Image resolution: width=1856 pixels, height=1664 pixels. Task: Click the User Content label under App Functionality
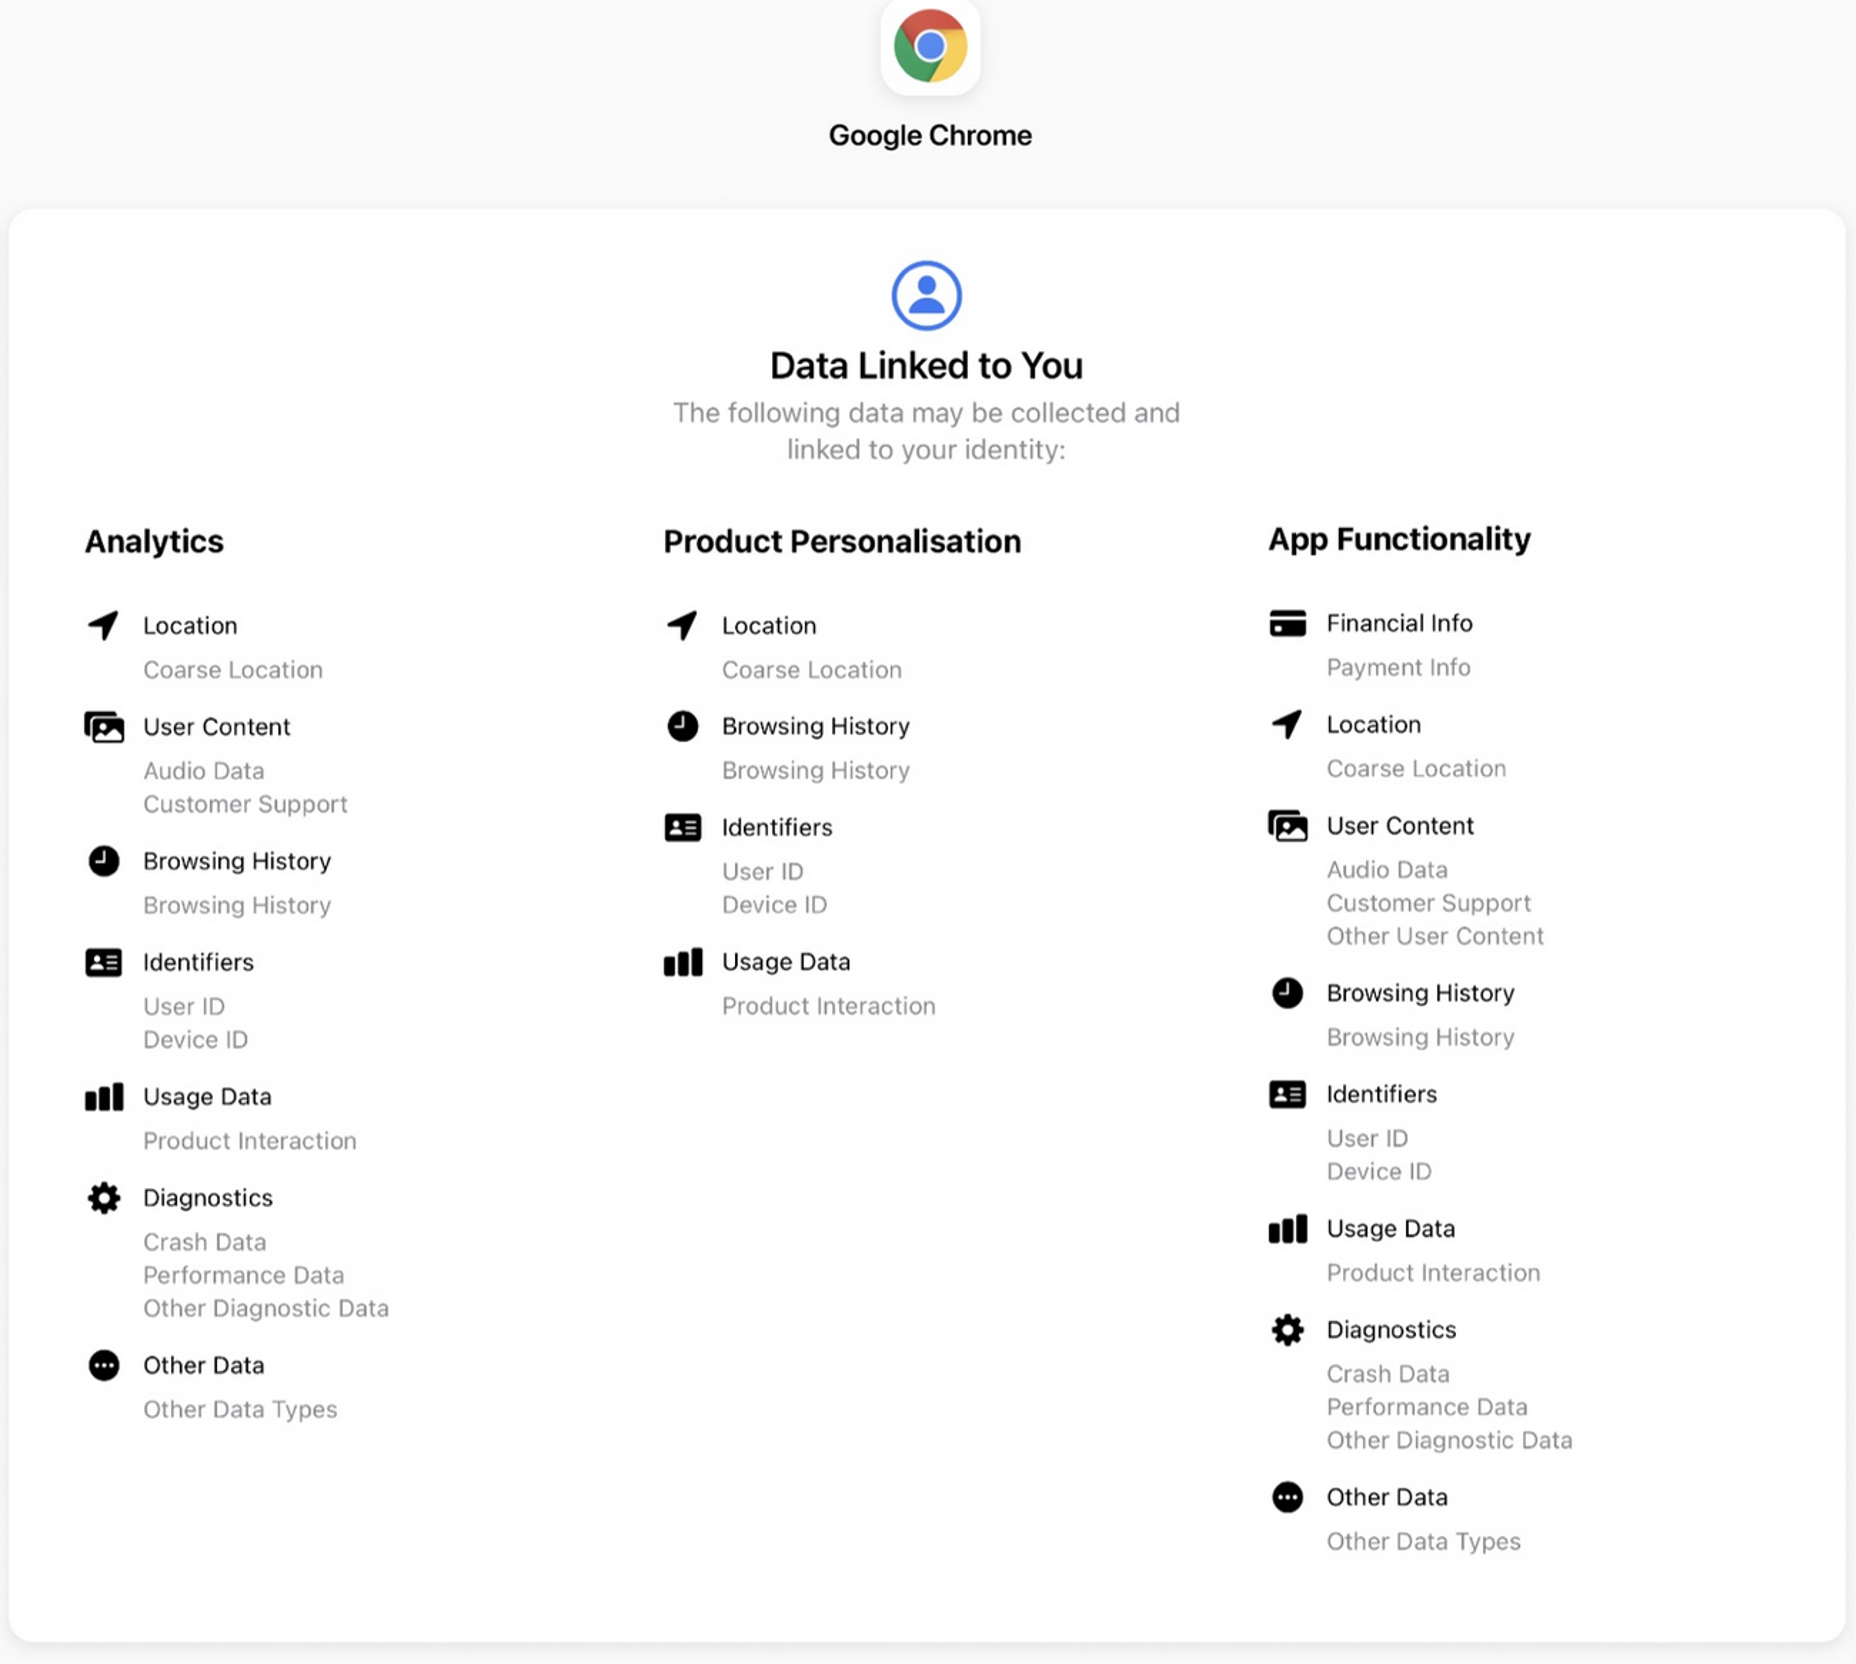pyautogui.click(x=1400, y=826)
